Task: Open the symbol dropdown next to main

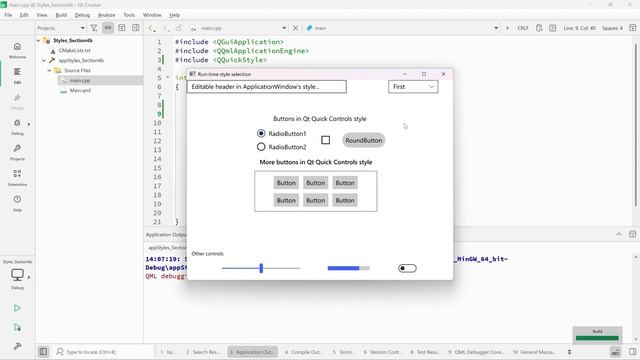Action: (x=496, y=28)
